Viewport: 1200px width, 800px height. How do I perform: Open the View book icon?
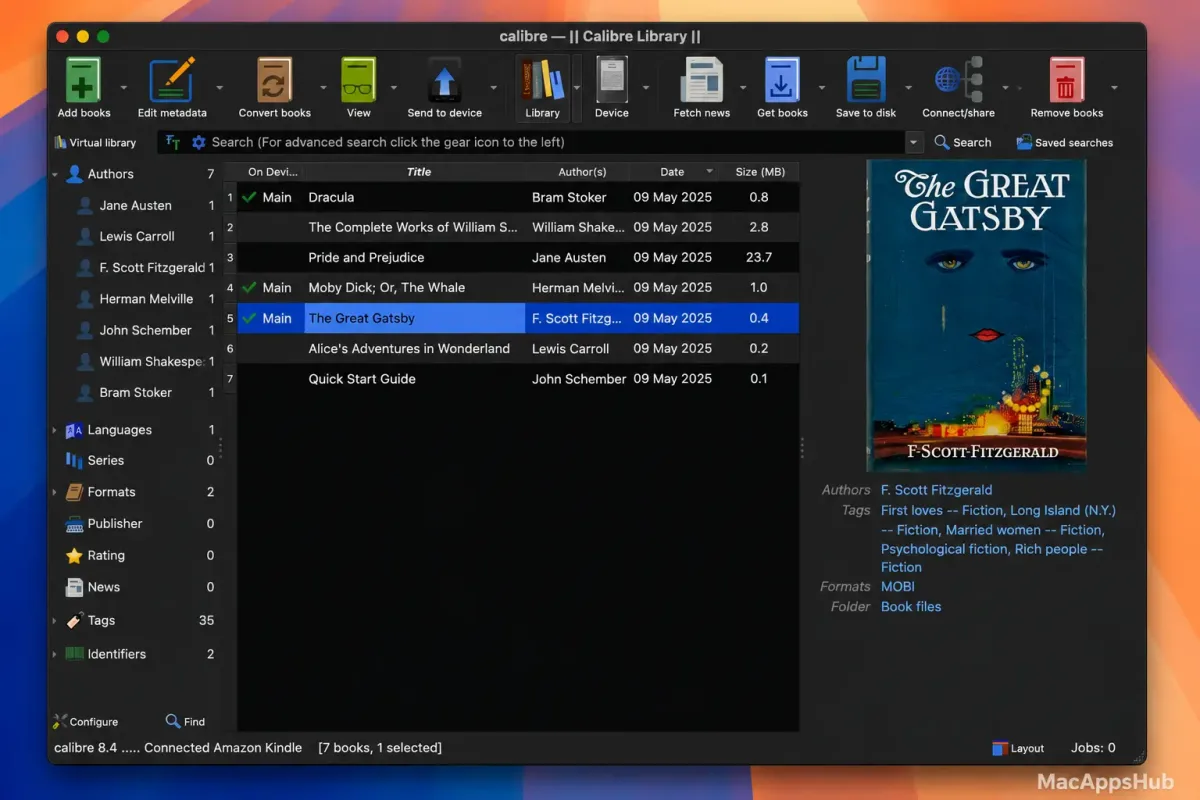coord(358,80)
